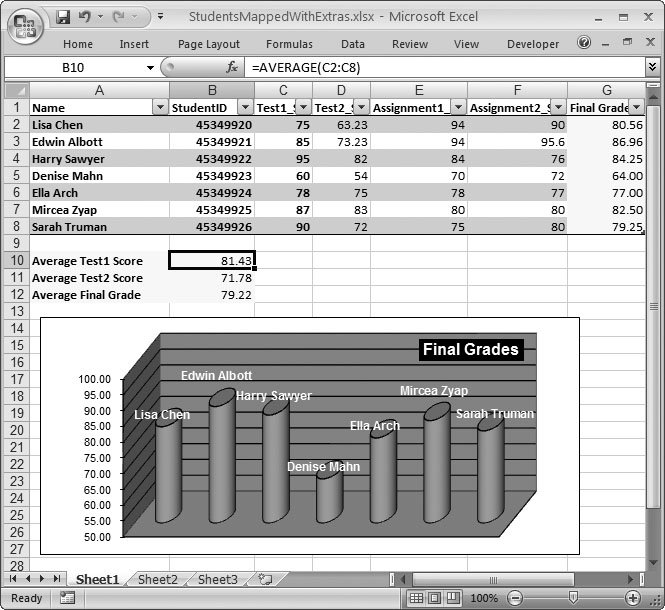The height and width of the screenshot is (610, 665).
Task: Click the macro record icon in status bar
Action: (x=67, y=598)
